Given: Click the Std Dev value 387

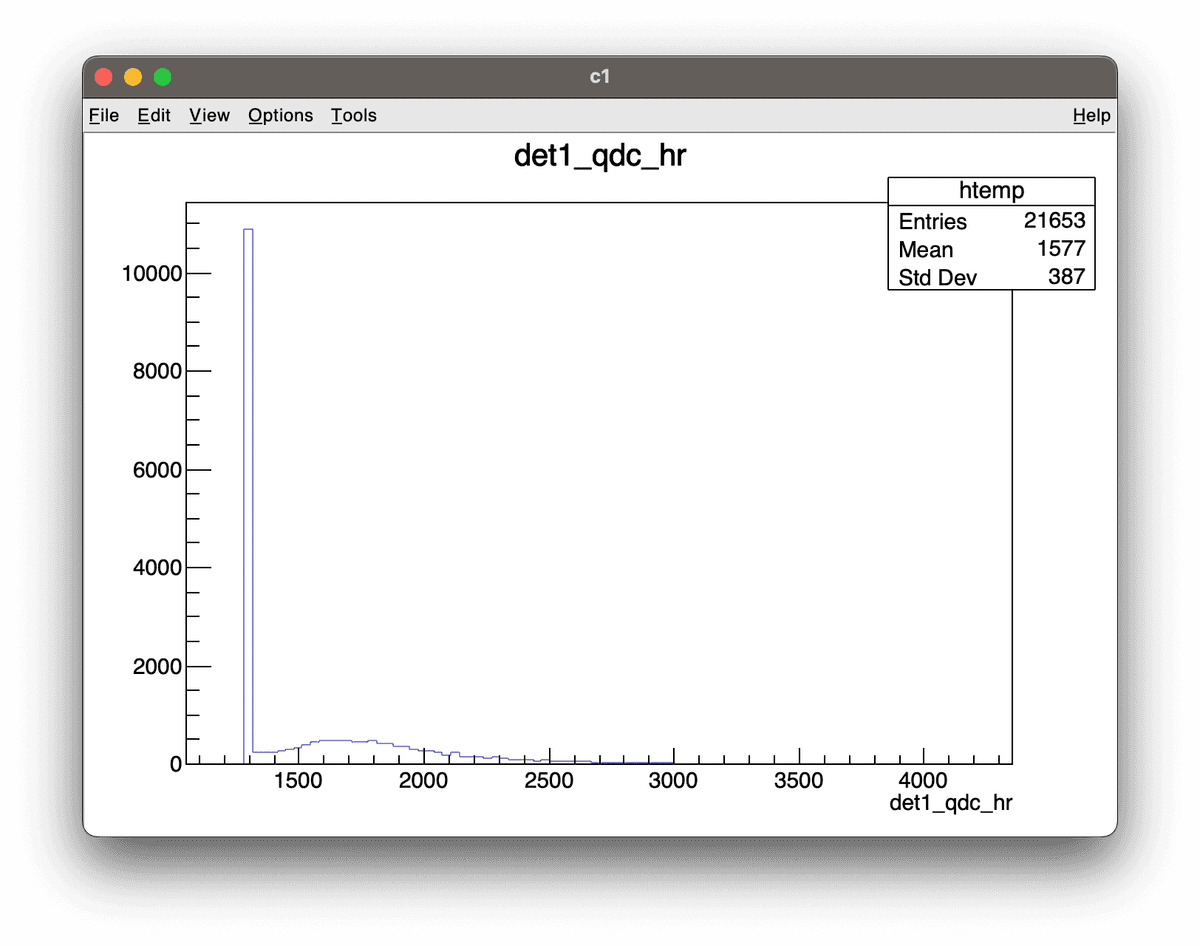Looking at the screenshot, I should point(1067,277).
